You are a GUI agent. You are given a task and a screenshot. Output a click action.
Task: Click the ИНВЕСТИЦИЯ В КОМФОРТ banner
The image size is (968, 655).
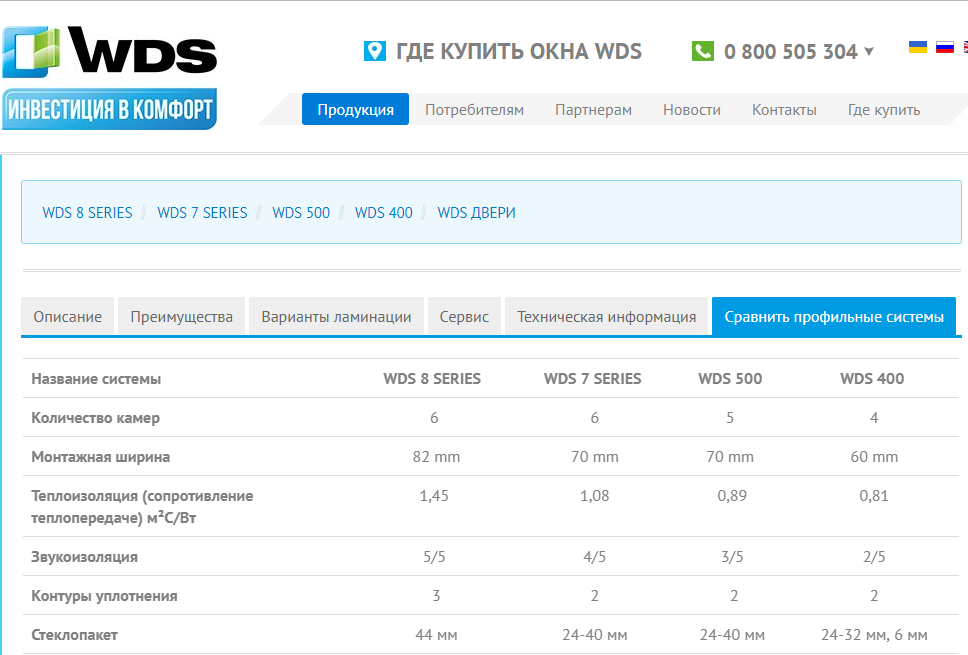109,109
